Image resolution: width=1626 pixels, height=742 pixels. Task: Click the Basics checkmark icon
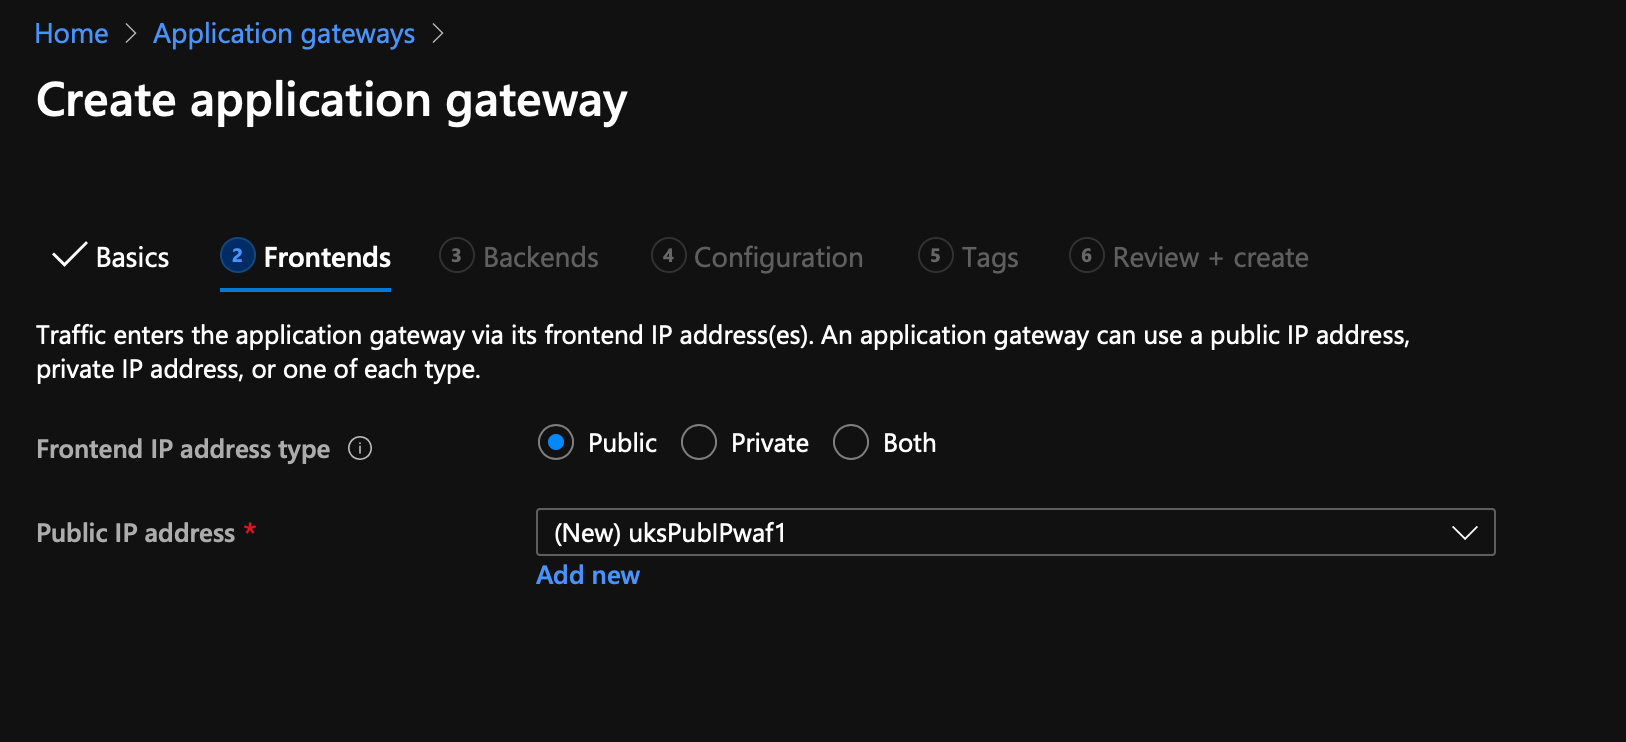pyautogui.click(x=69, y=255)
